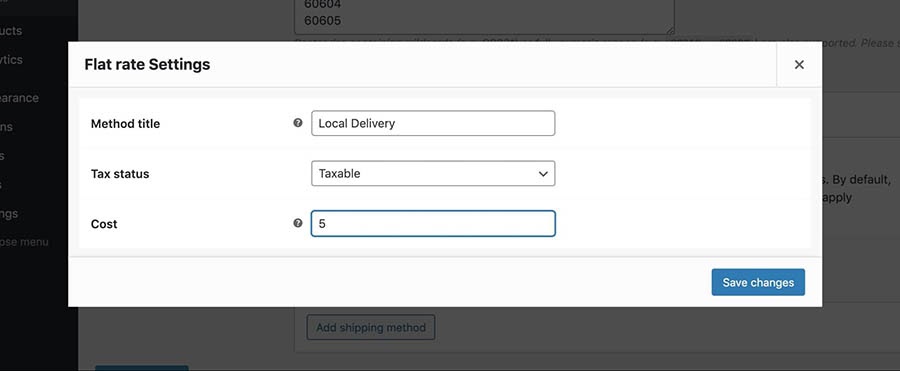
Task: Show the help tooltip icon for Cost
Action: 297,223
